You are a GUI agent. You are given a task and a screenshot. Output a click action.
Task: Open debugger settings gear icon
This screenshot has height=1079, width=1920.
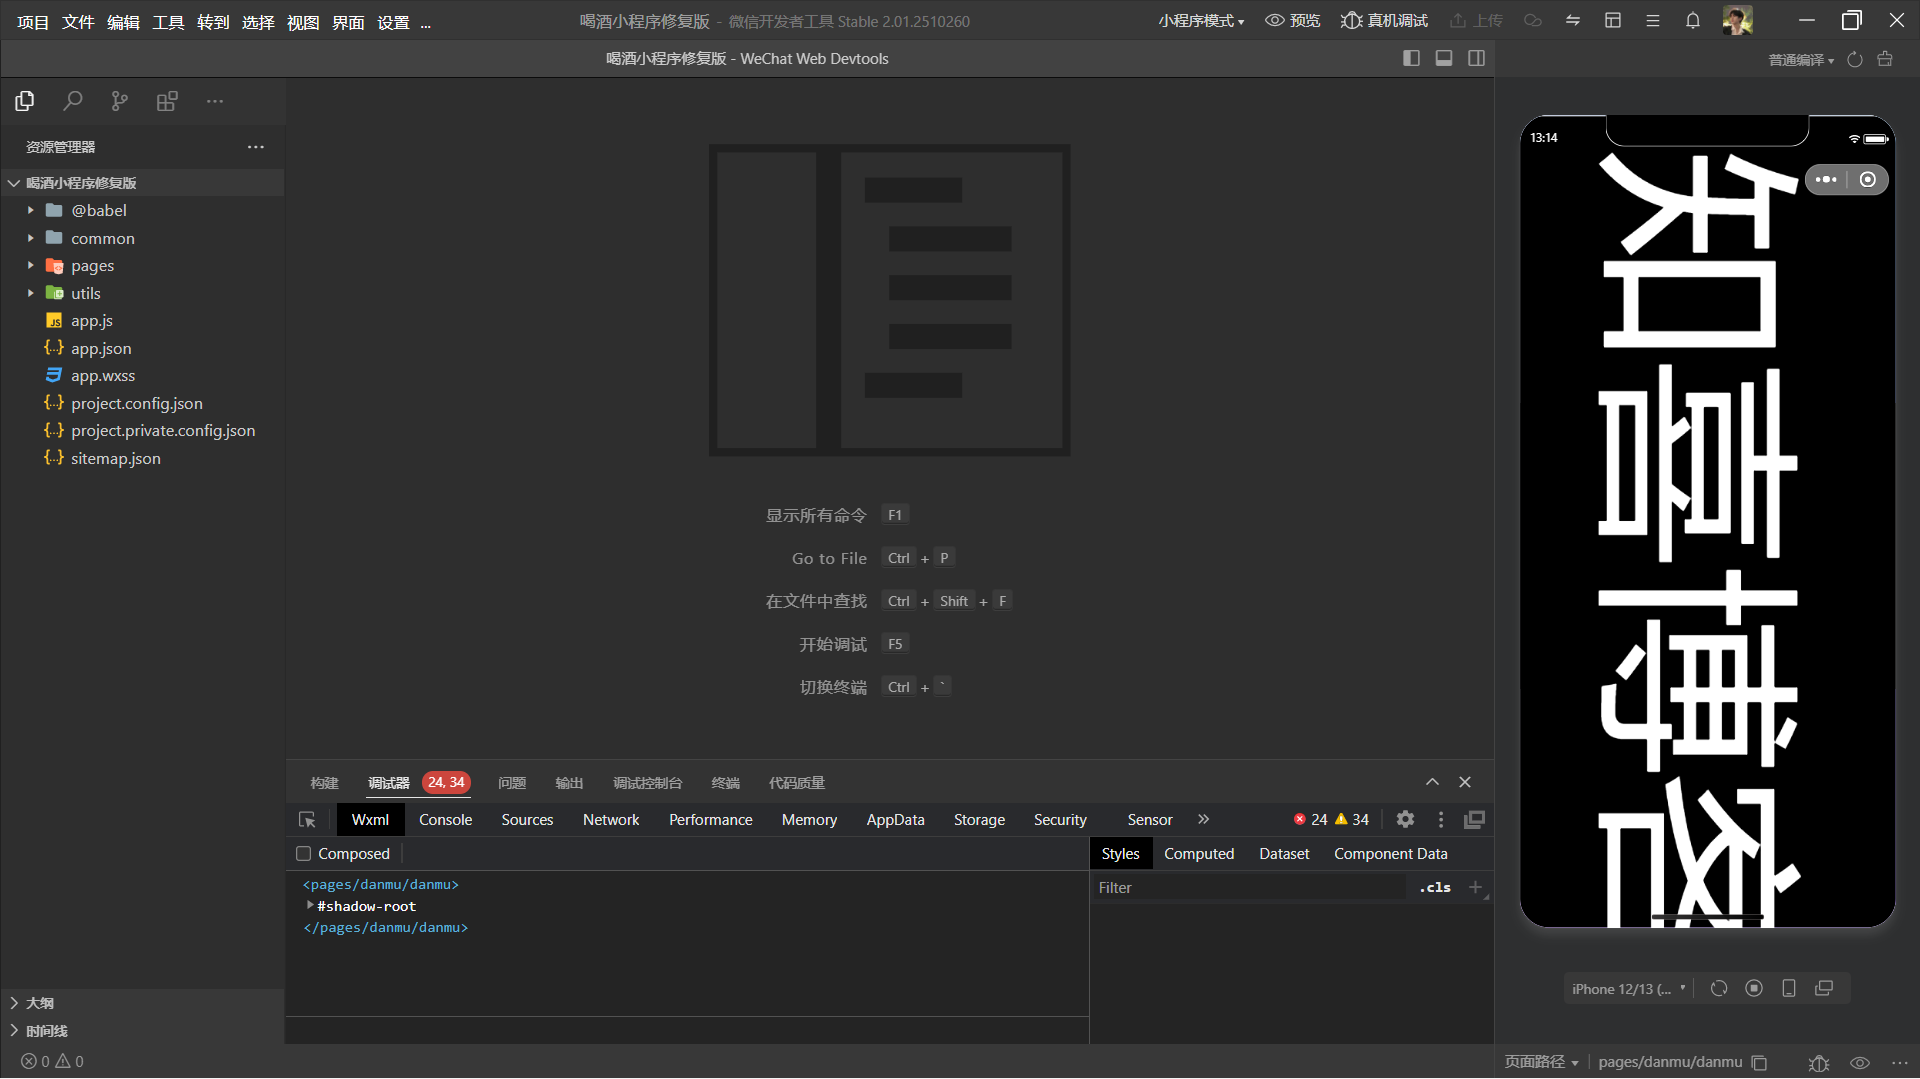tap(1405, 820)
